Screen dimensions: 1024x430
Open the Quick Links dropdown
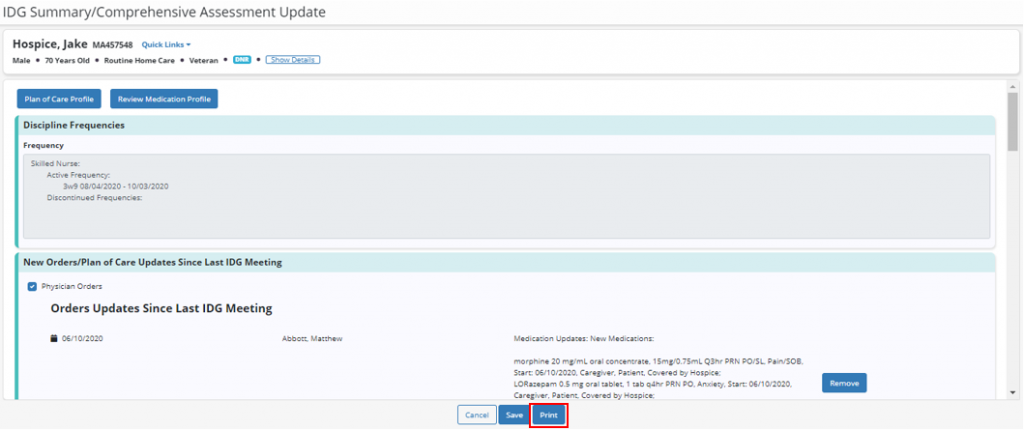pyautogui.click(x=166, y=44)
